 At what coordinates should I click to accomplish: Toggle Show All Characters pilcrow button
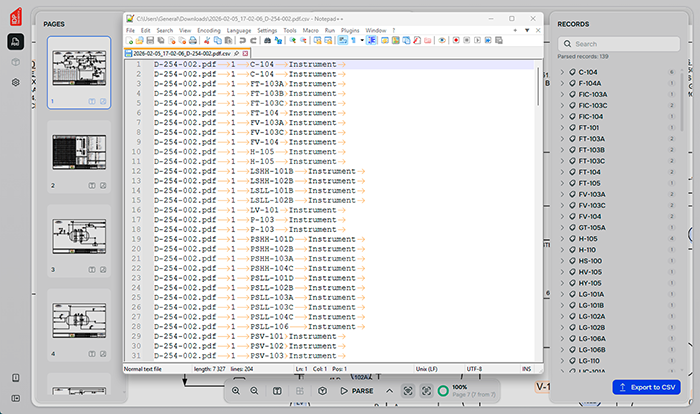pos(353,41)
